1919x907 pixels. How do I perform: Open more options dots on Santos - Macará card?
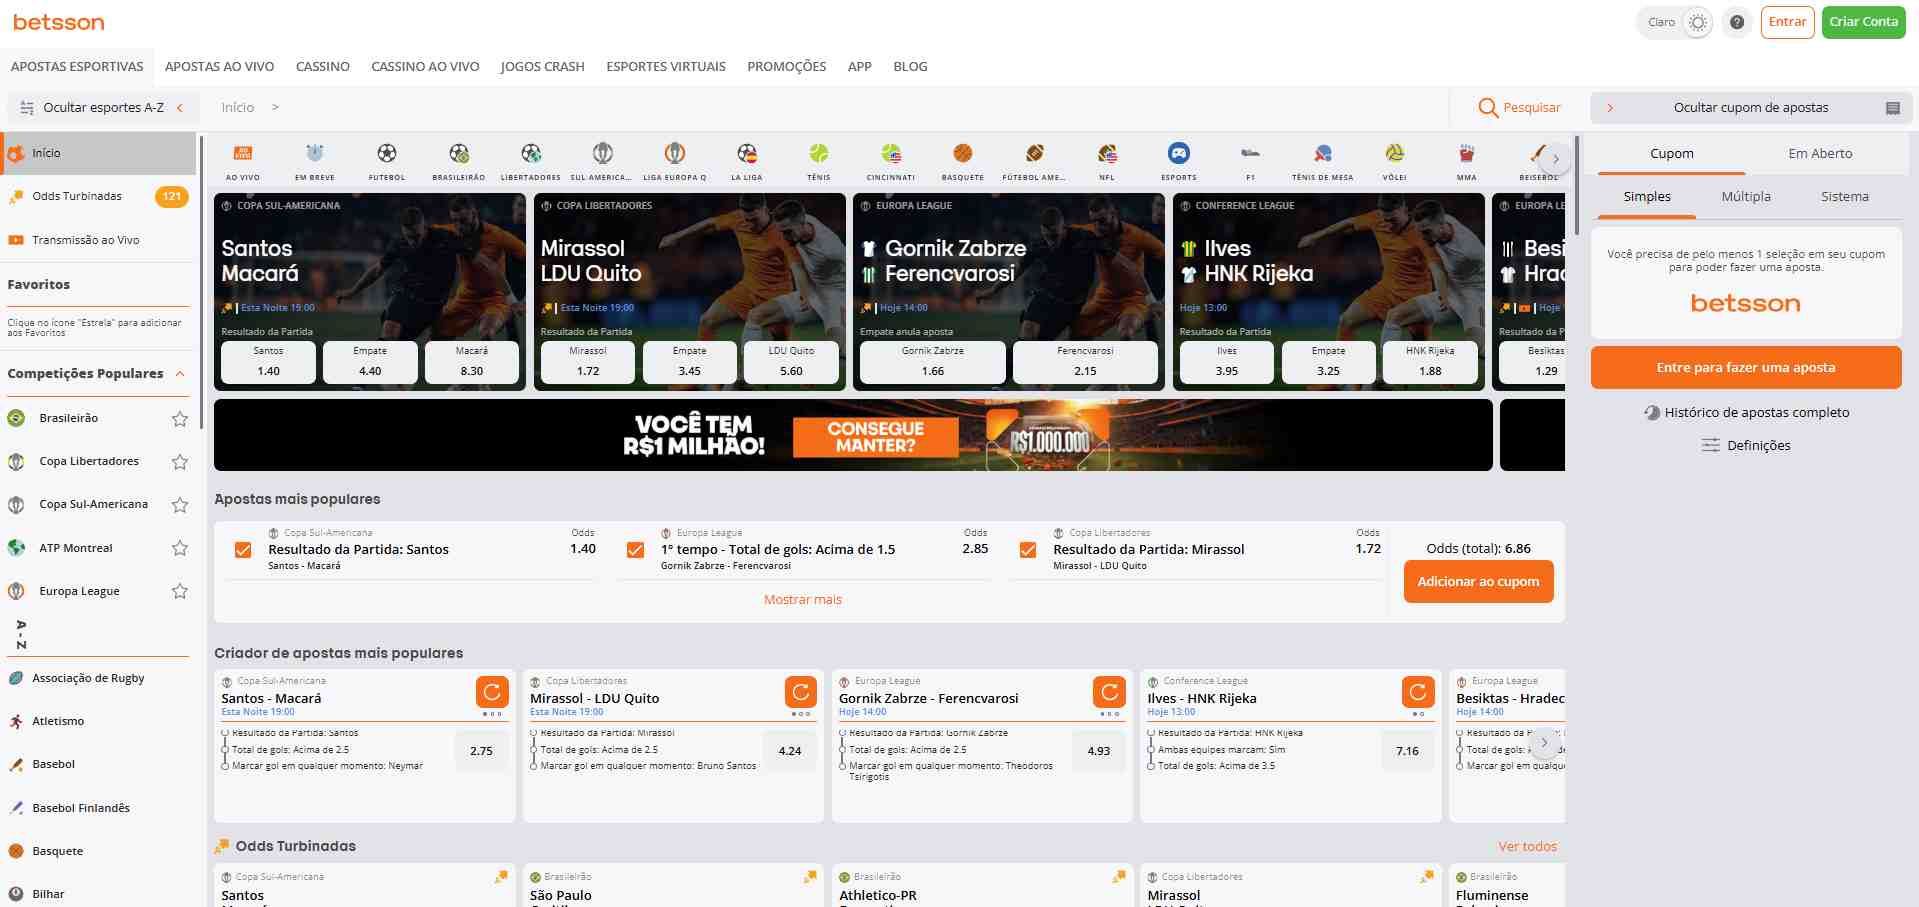(492, 714)
